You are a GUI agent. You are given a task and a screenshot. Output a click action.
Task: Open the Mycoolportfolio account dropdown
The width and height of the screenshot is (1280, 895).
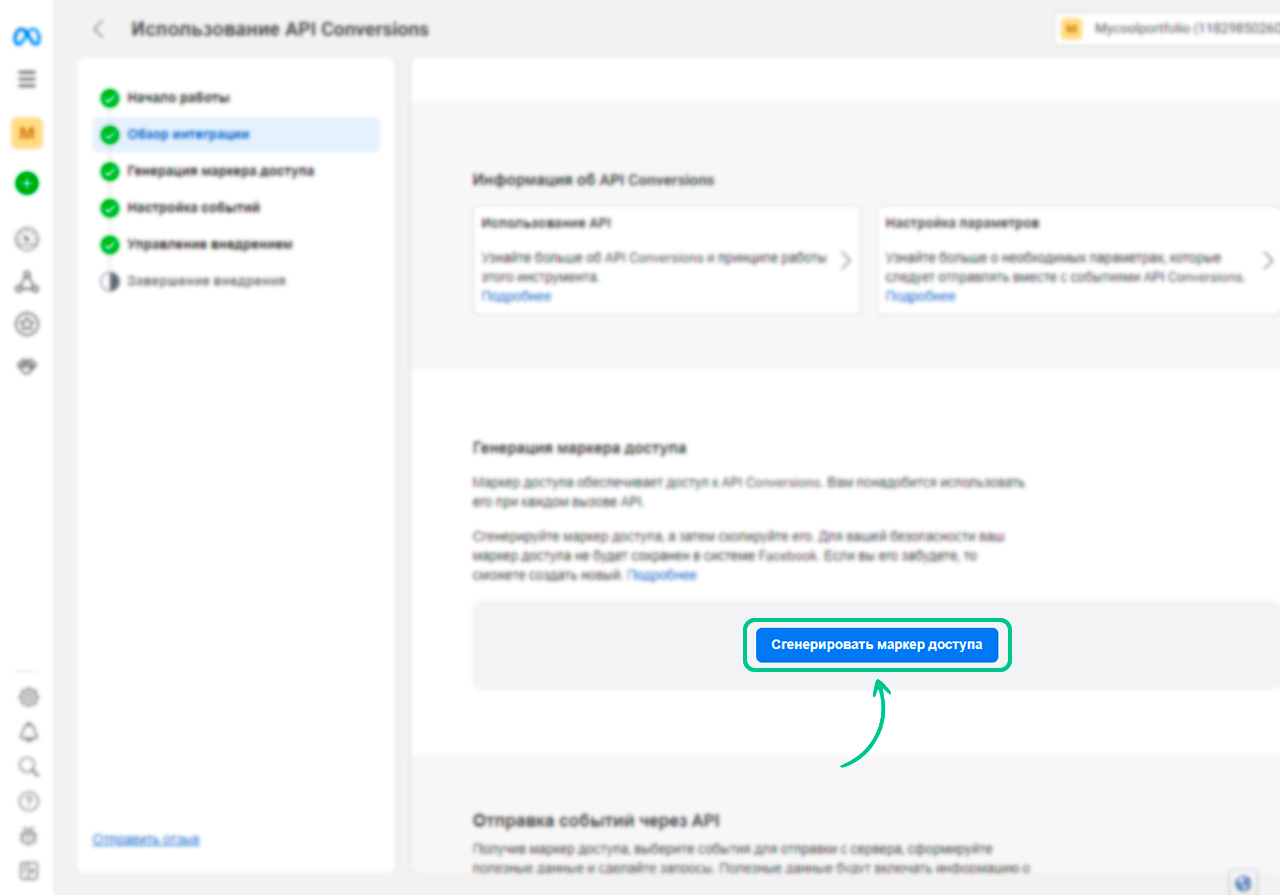point(1167,29)
